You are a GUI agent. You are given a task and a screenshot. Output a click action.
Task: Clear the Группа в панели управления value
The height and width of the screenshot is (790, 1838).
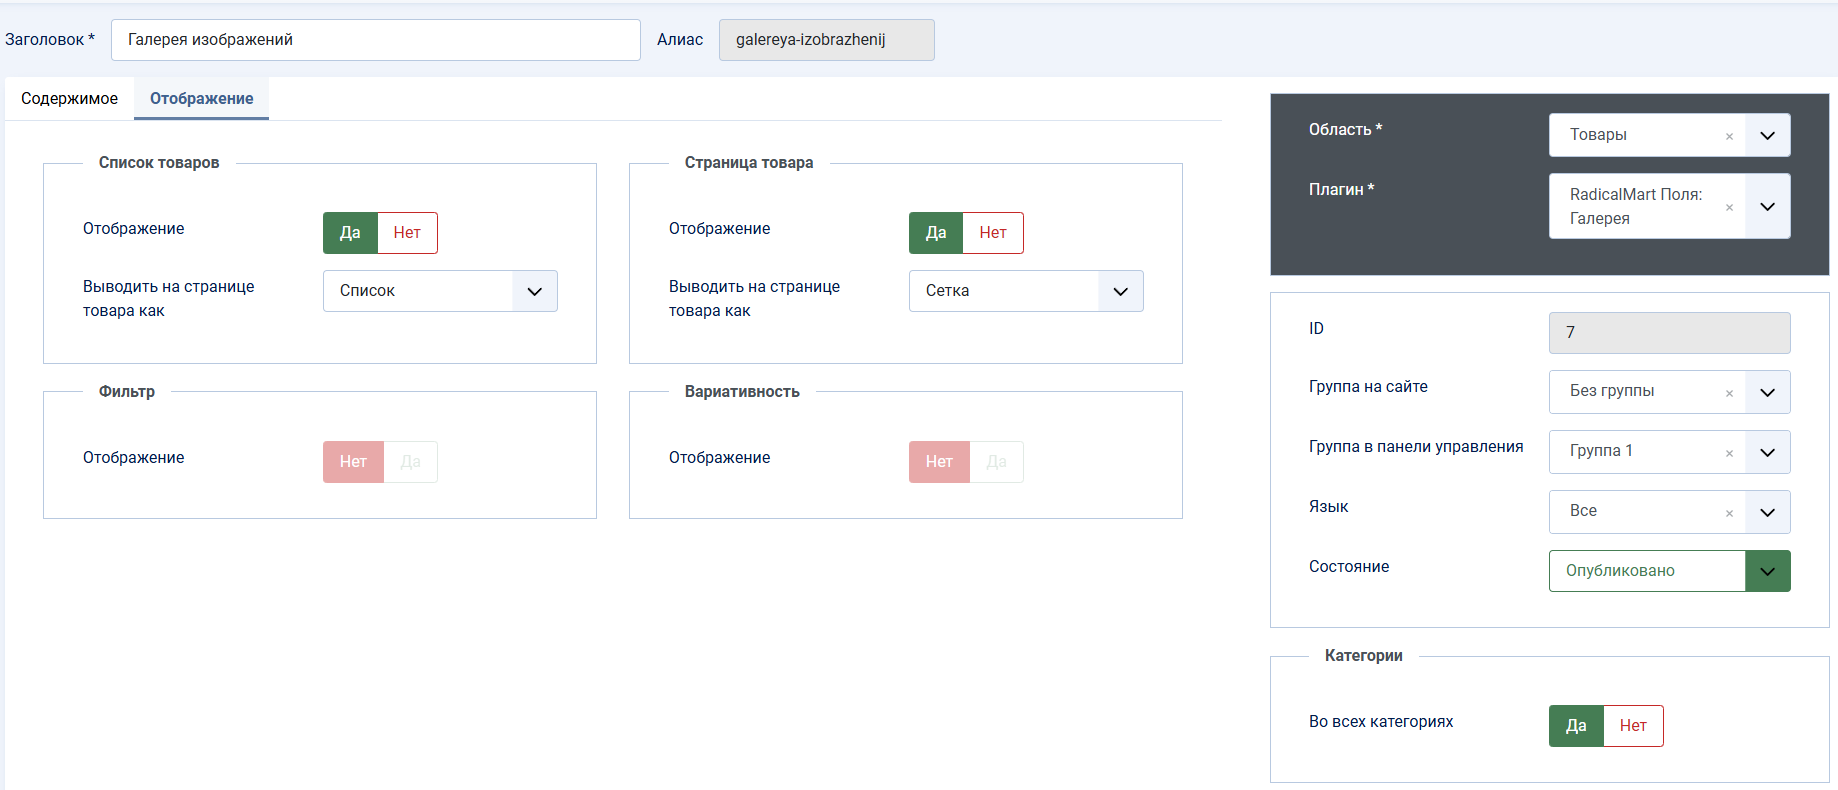click(1729, 453)
